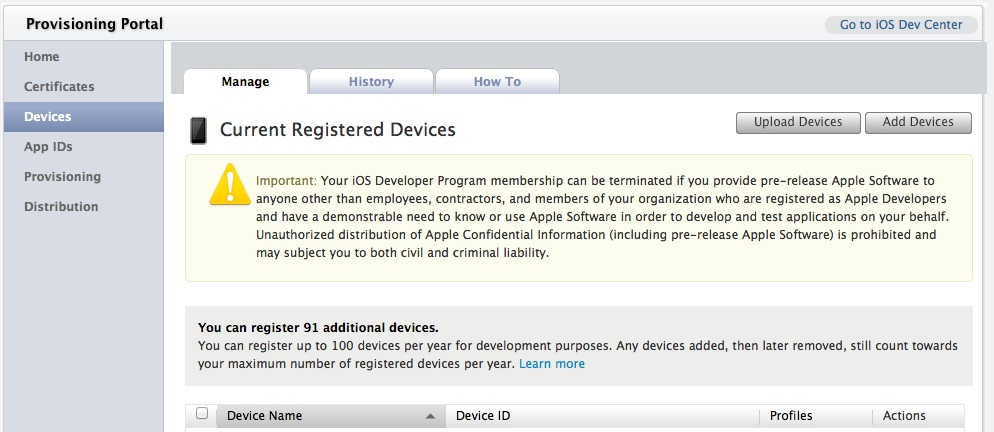Click the Provisioning Portal title
Viewport: 994px width, 432px height.
94,24
